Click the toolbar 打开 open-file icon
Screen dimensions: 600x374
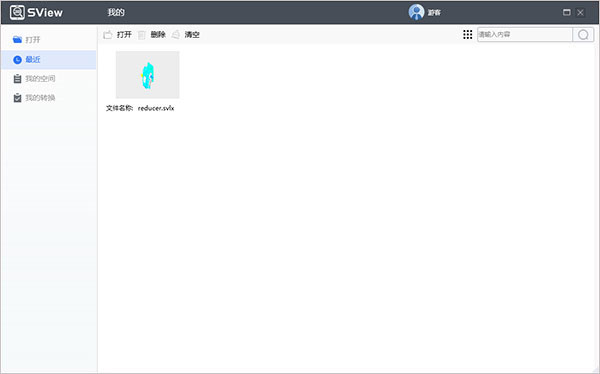pos(108,35)
